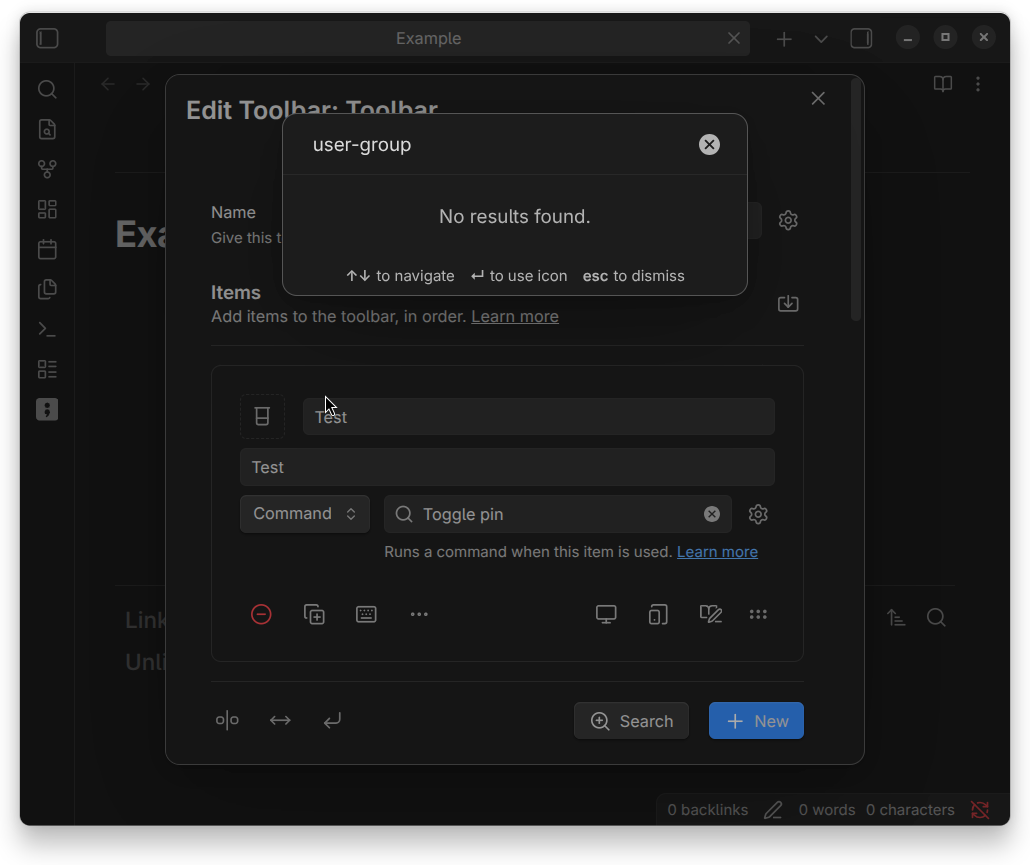Clear the user-group icon search text

(x=709, y=144)
